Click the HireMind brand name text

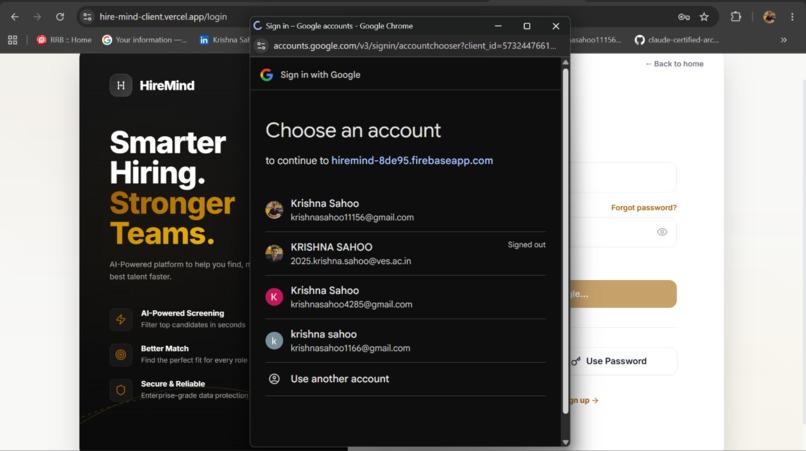click(x=167, y=86)
